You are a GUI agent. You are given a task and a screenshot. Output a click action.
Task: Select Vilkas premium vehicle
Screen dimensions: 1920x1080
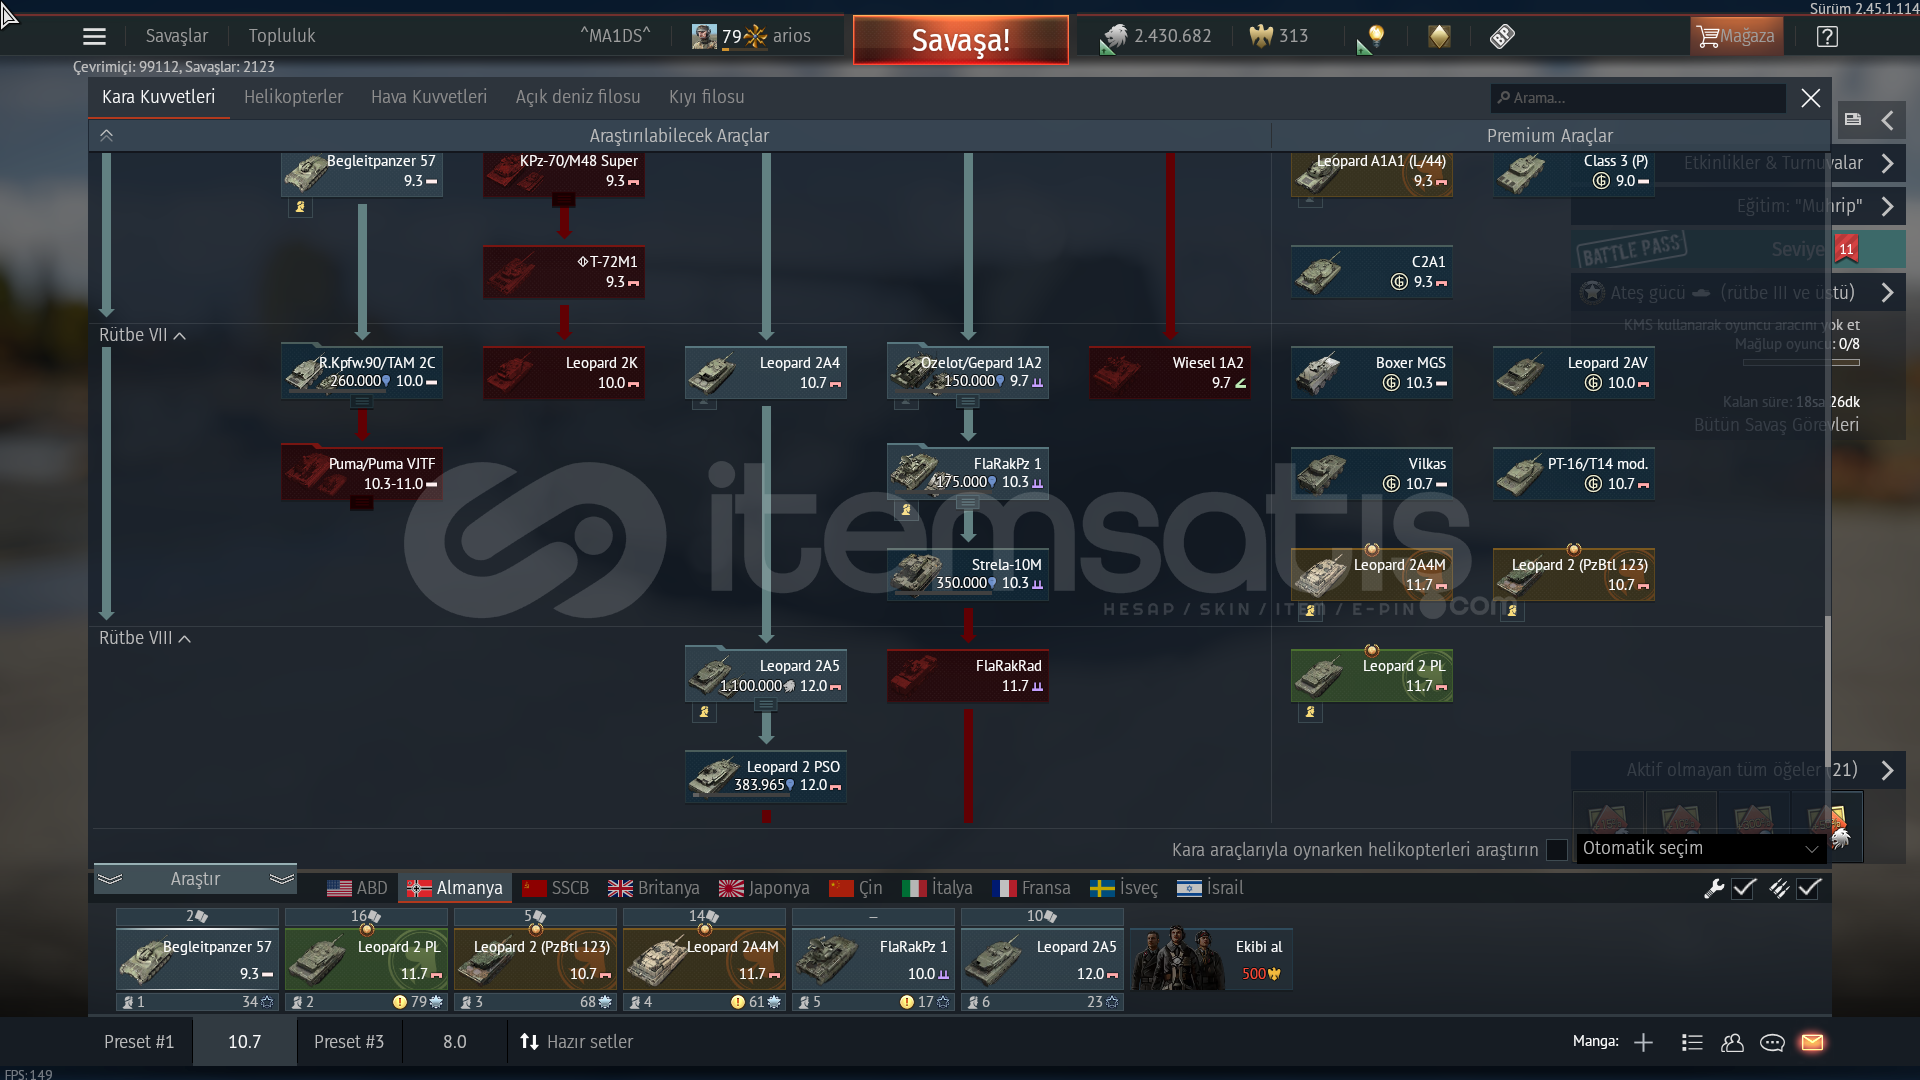click(x=1372, y=473)
